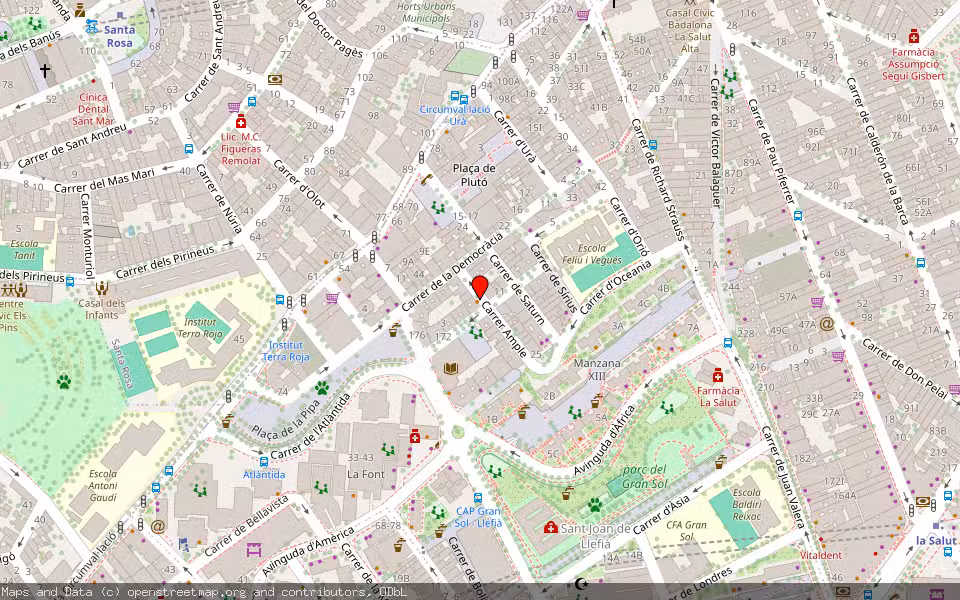
Task: Select the bus icon on Carrer de Richard Strauss
Action: click(x=653, y=145)
